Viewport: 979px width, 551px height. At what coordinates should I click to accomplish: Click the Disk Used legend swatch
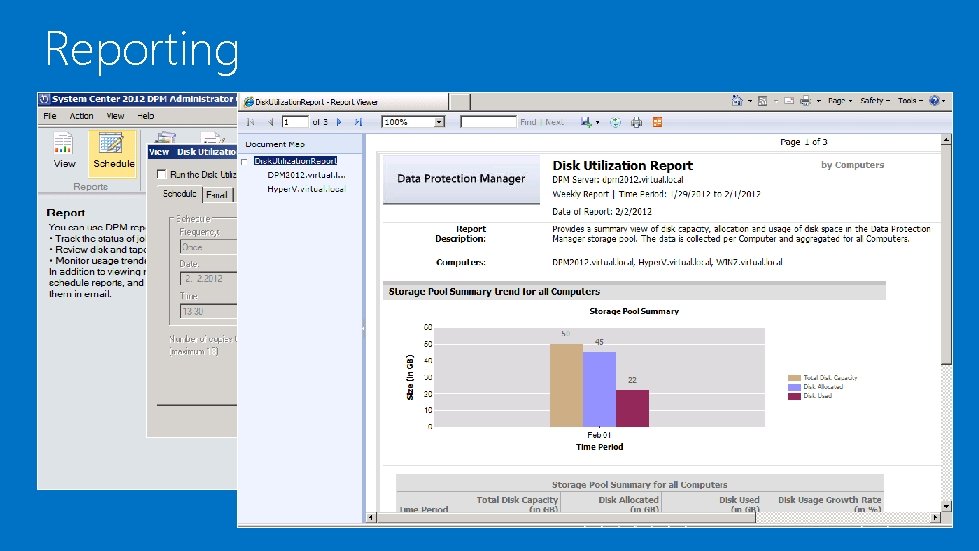[794, 396]
